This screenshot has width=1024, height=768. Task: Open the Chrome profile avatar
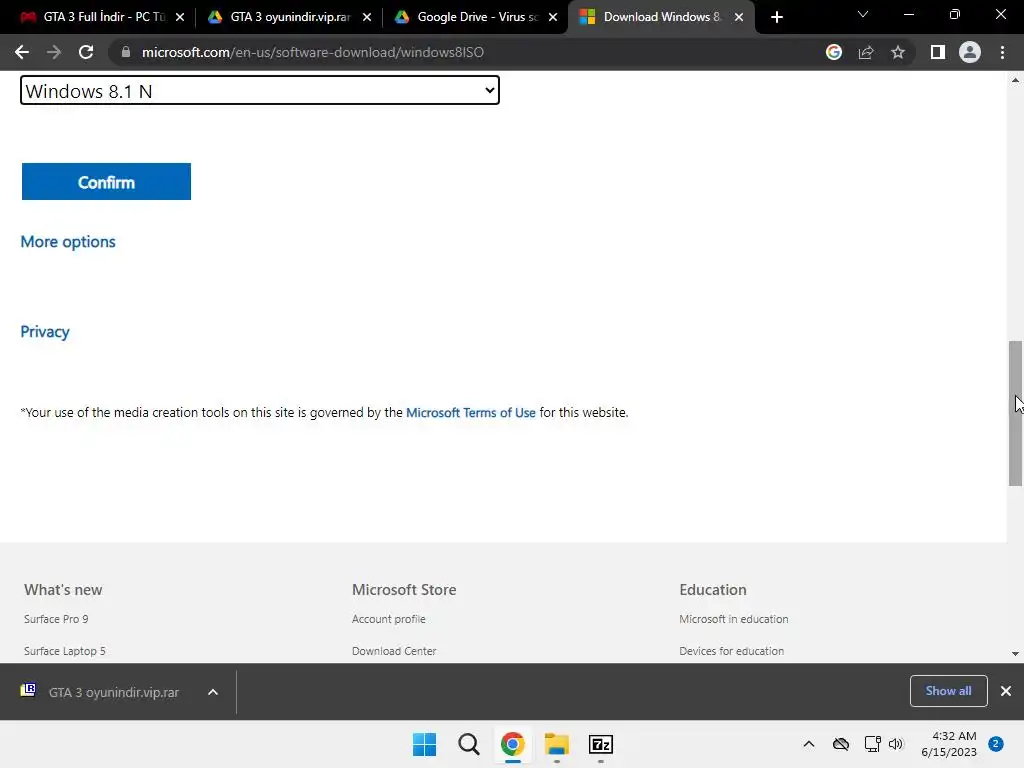970,52
